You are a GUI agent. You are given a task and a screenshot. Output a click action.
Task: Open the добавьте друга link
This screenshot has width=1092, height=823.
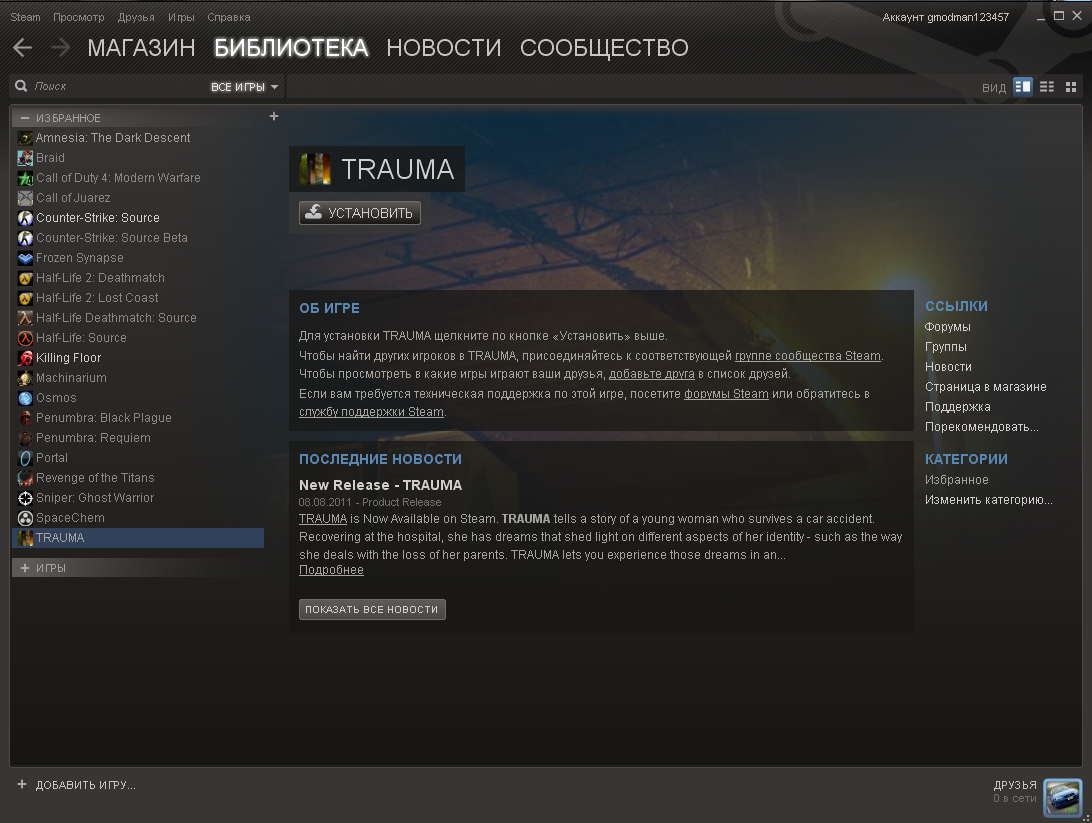652,374
